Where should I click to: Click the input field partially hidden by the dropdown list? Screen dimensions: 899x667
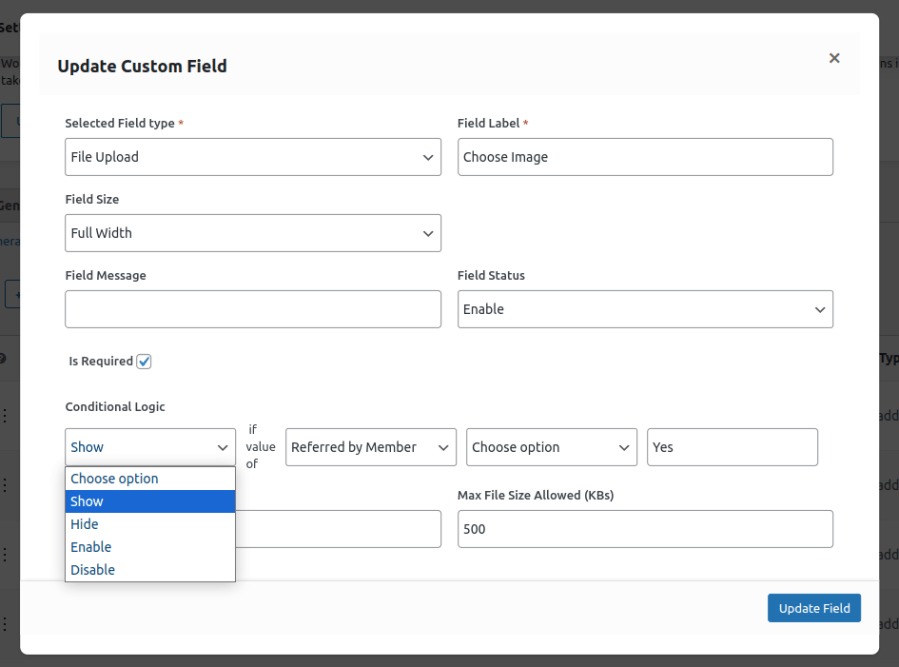click(x=338, y=529)
